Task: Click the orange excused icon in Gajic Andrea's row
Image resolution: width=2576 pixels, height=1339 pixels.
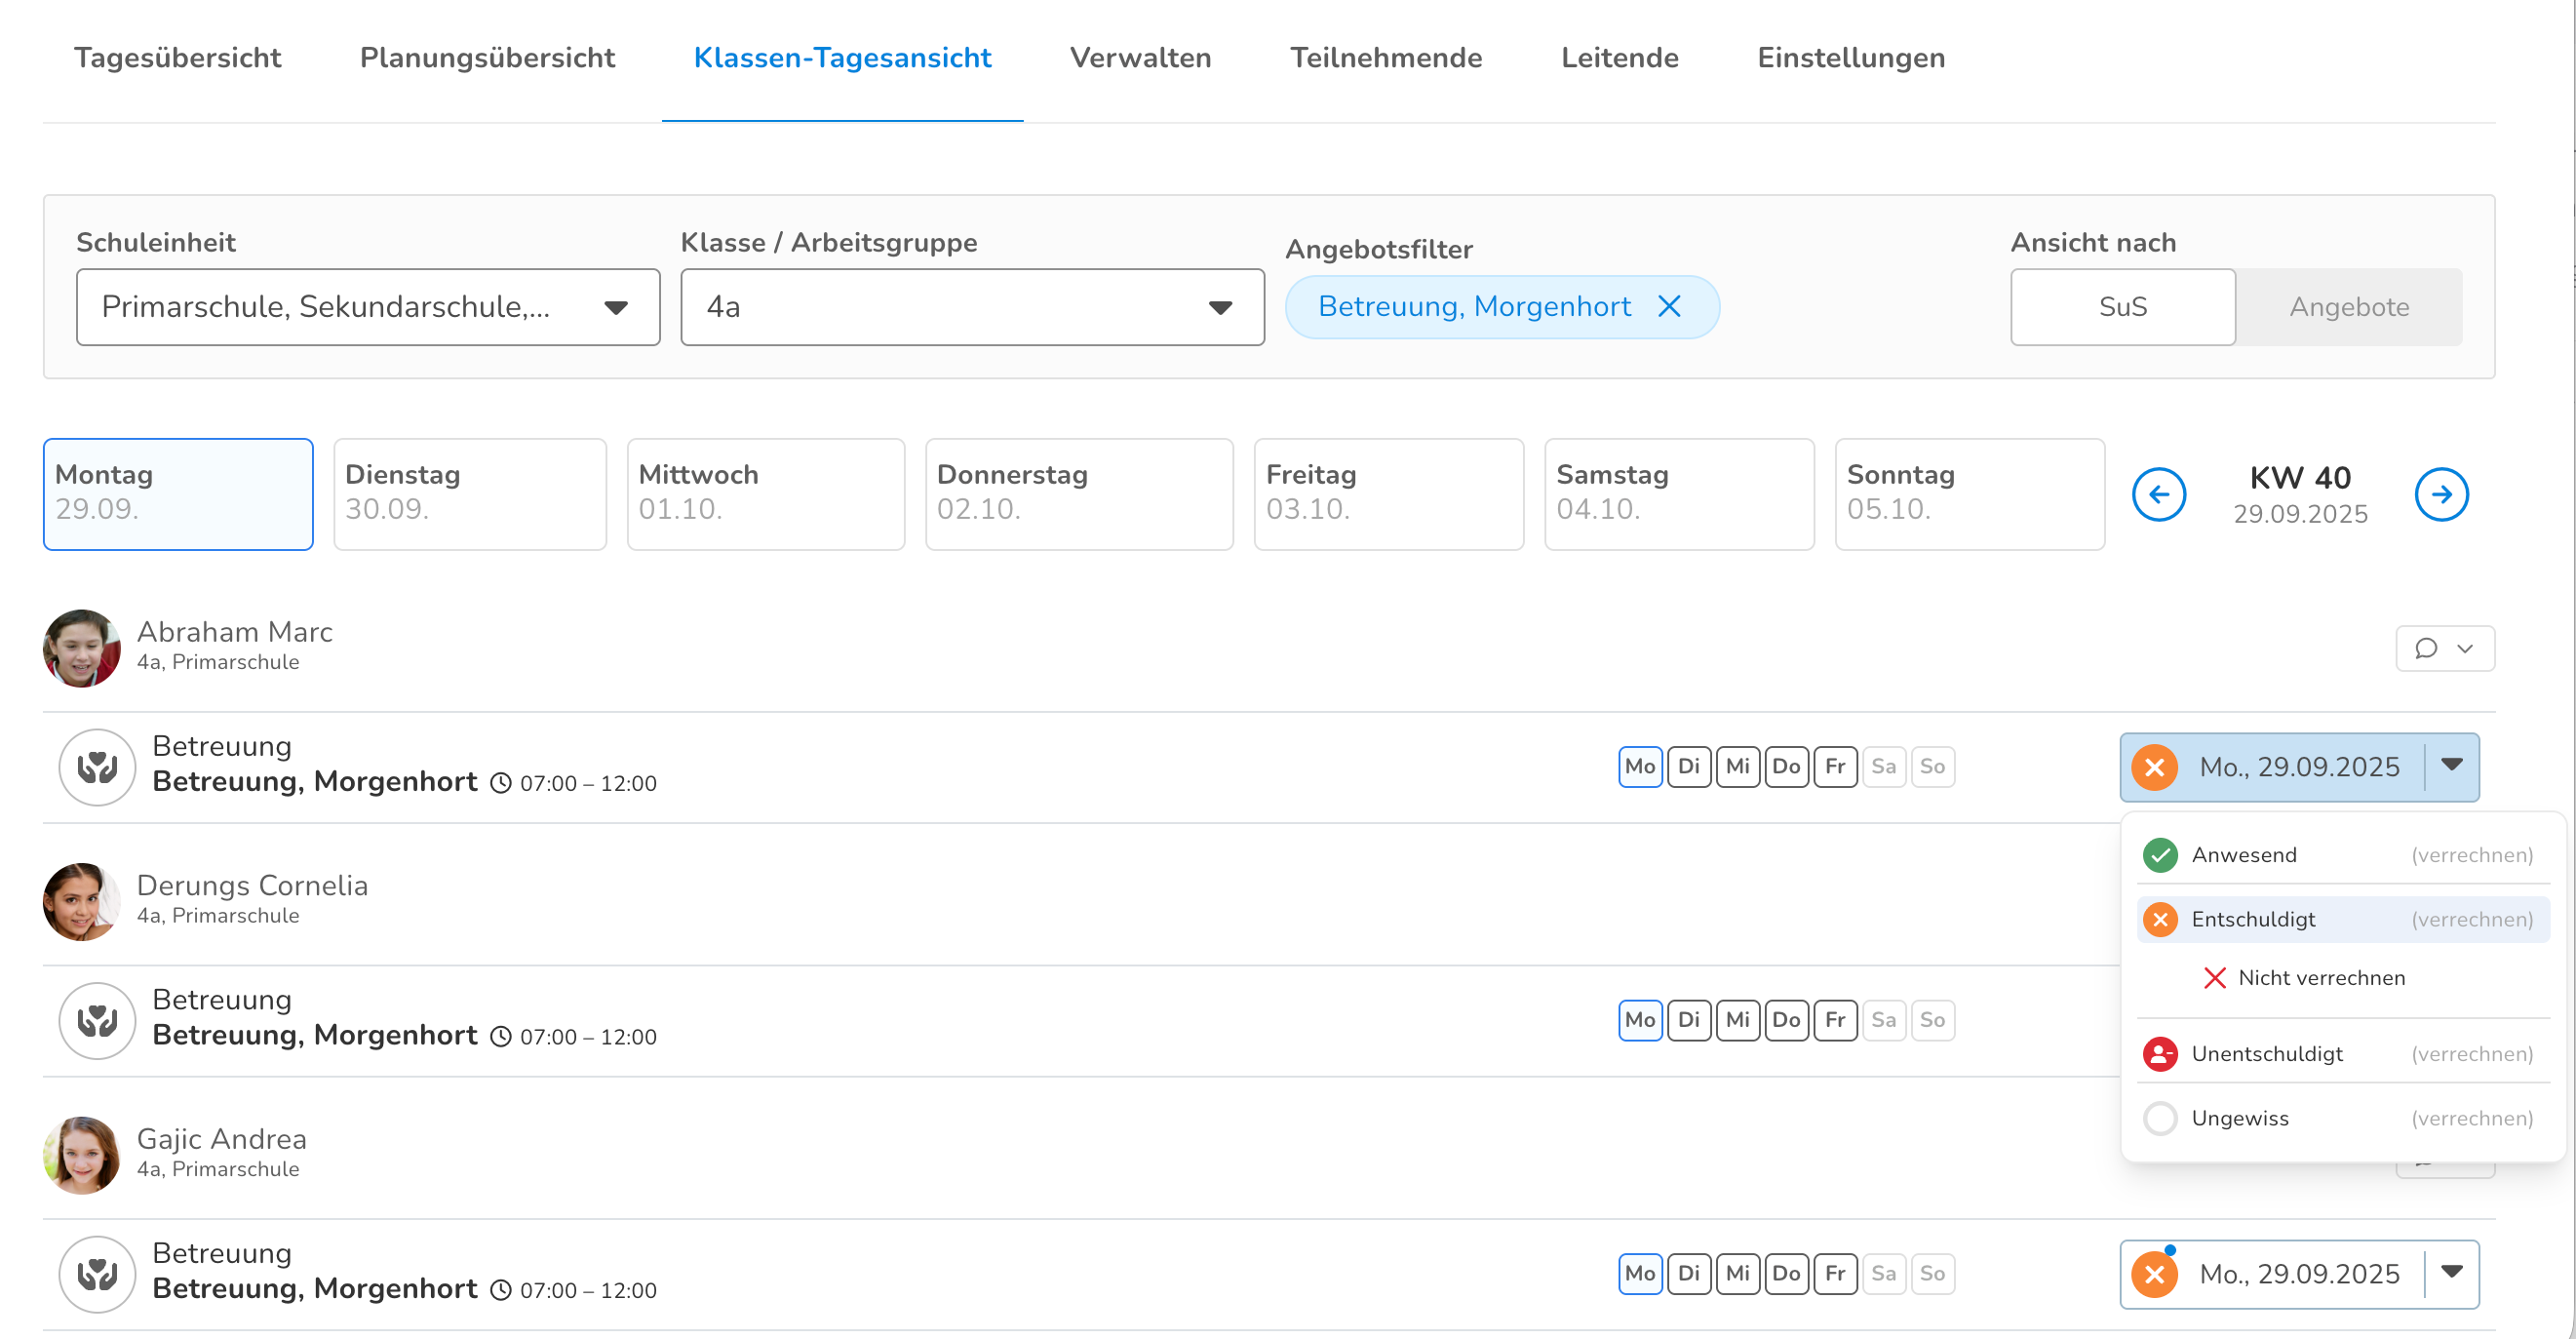Action: [2154, 1274]
